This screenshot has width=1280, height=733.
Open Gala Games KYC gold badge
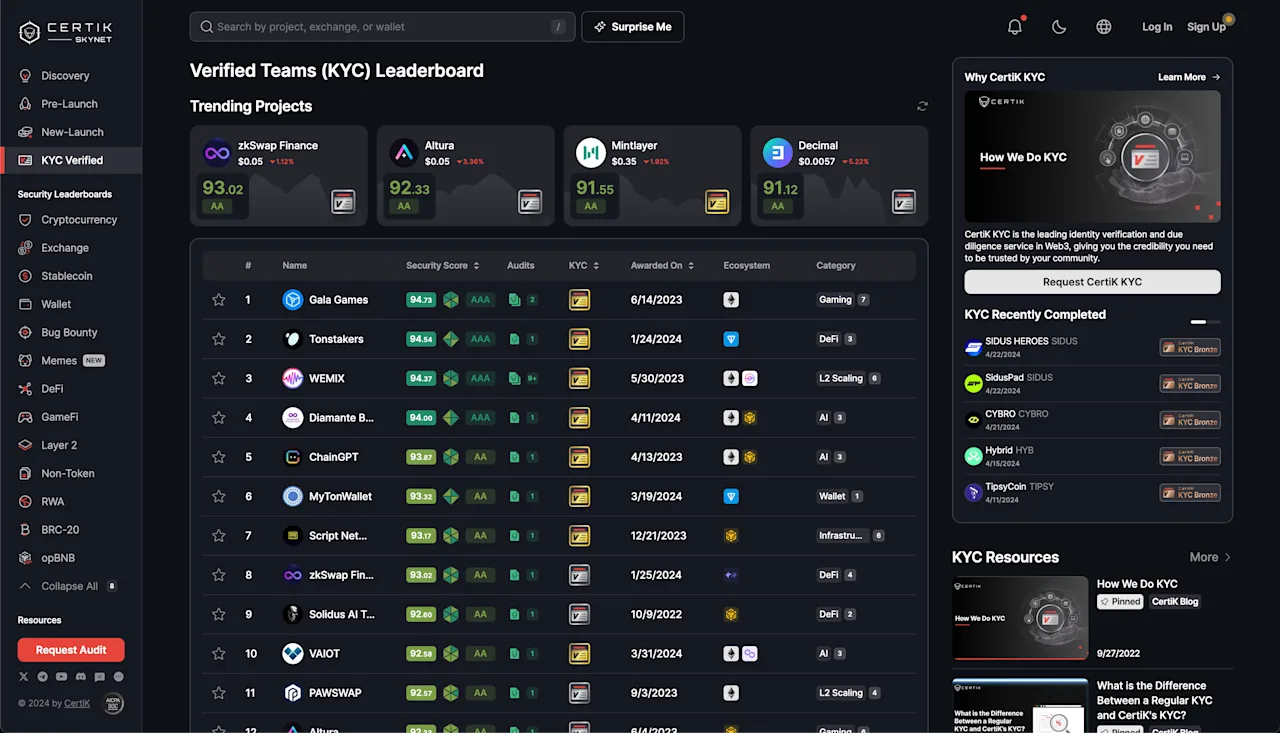pos(579,300)
